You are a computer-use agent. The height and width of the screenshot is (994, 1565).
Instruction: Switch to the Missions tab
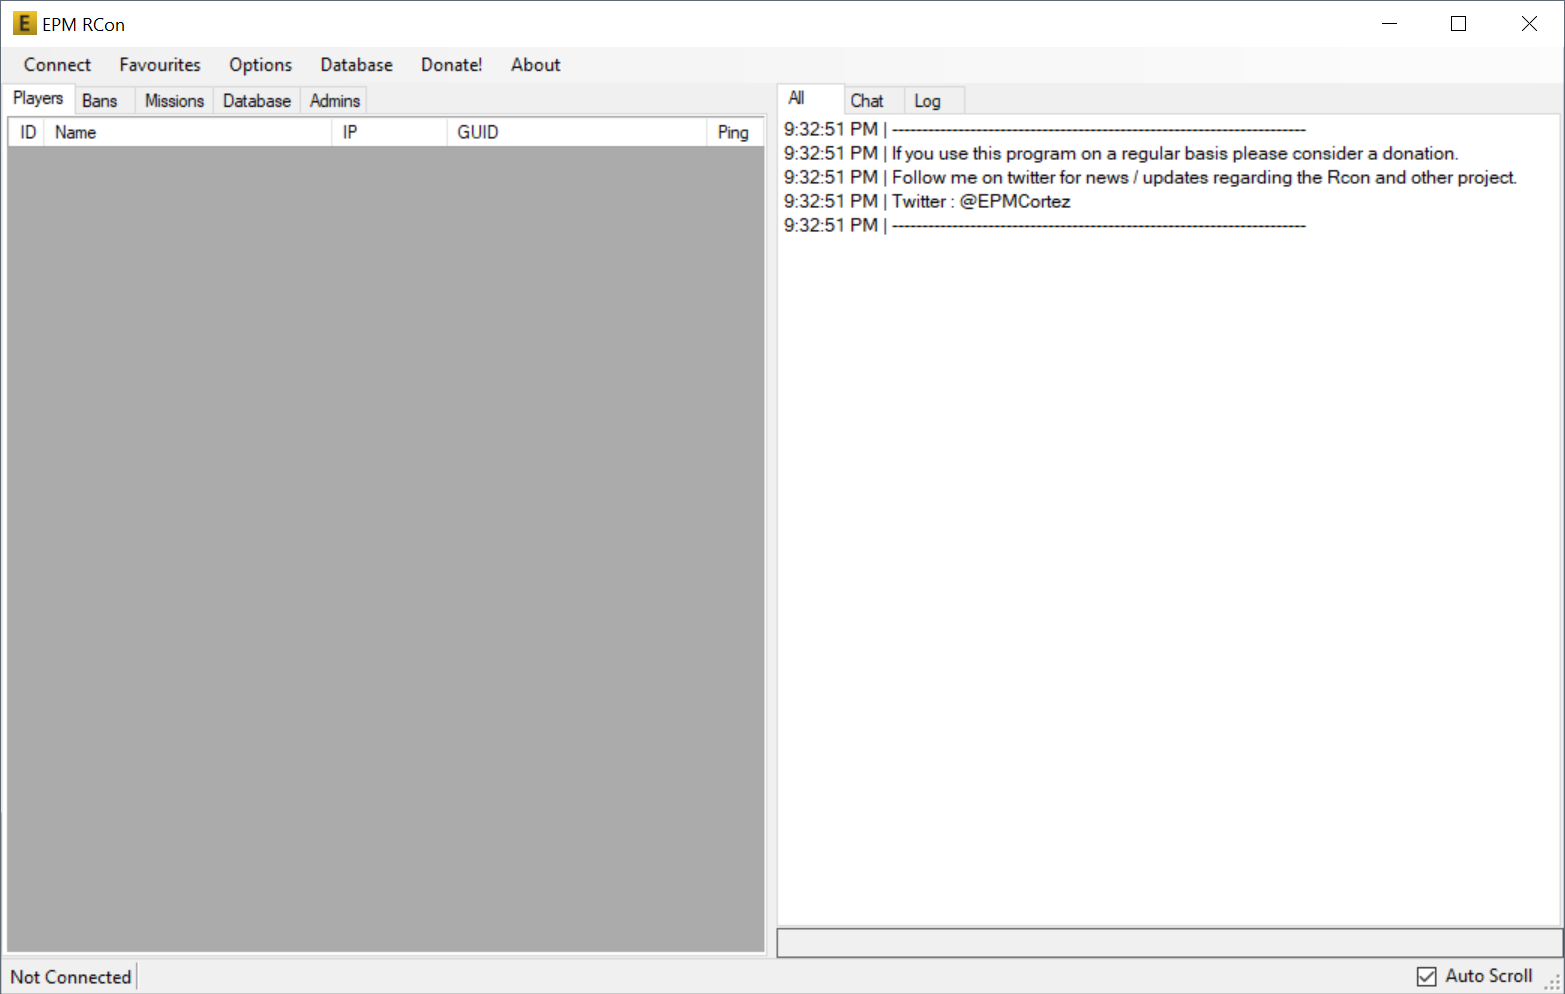174,101
